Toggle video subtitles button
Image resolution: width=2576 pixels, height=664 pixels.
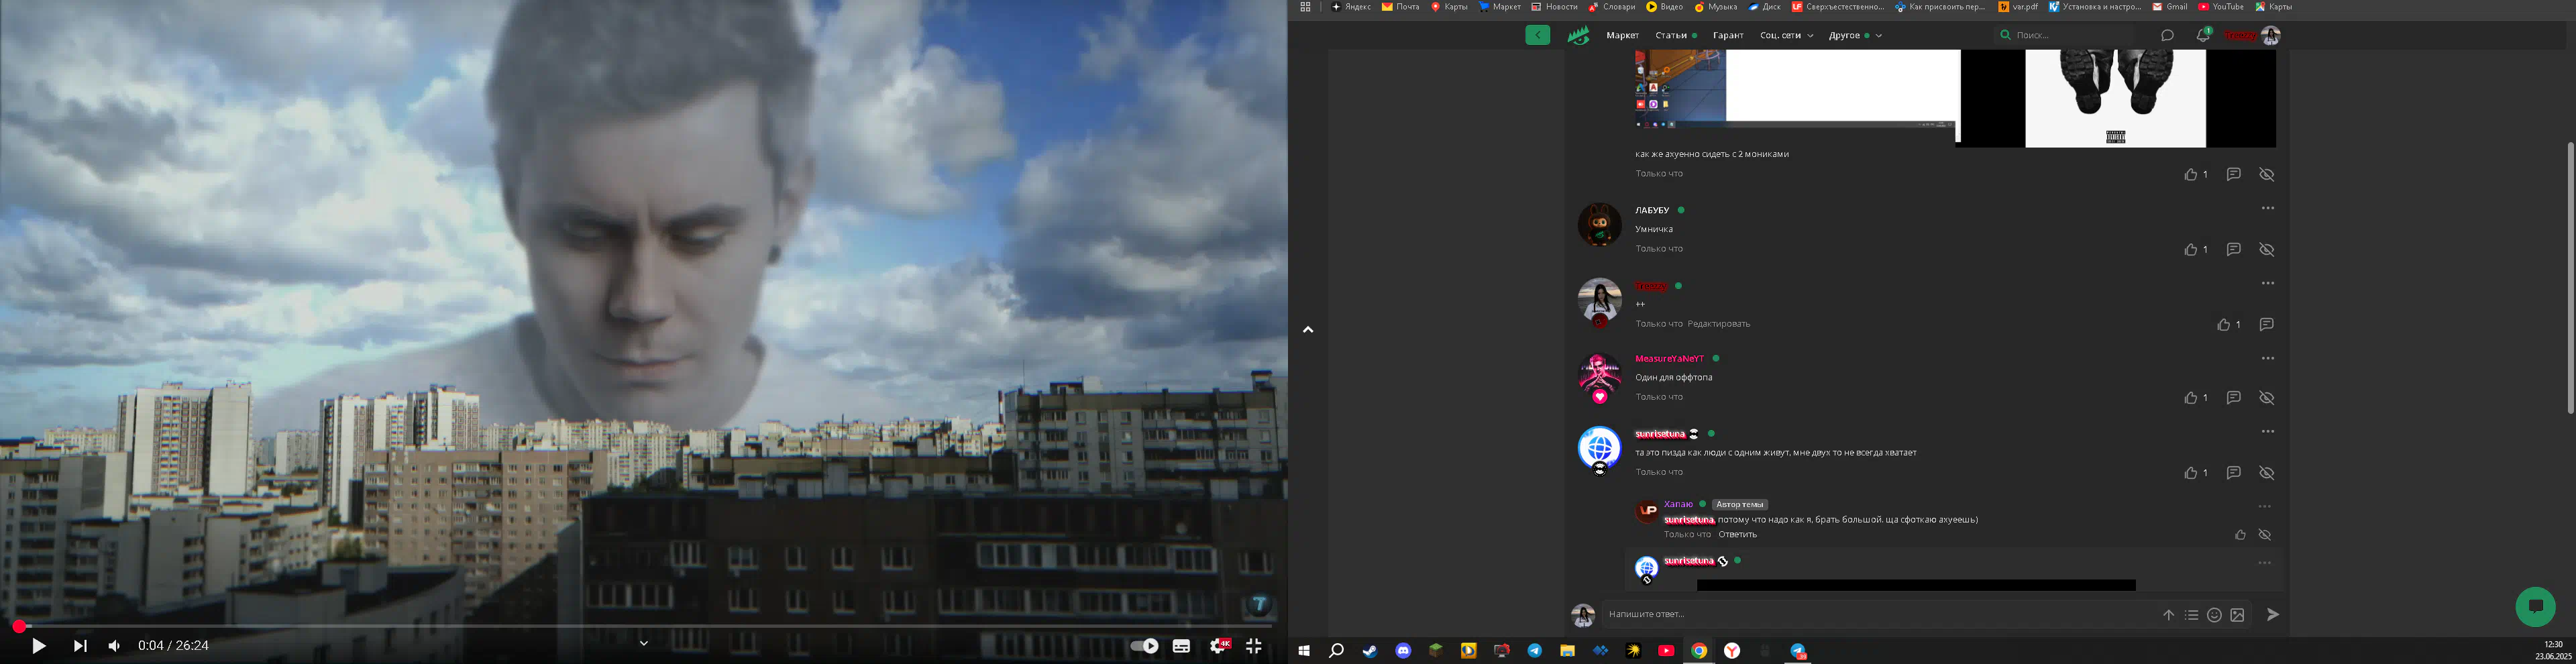click(x=1181, y=646)
